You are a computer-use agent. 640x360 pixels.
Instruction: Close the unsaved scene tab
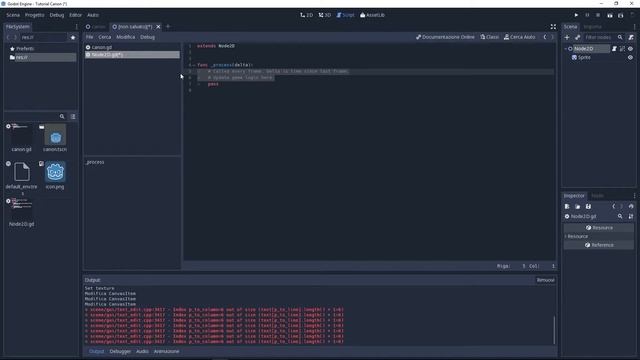coord(158,27)
